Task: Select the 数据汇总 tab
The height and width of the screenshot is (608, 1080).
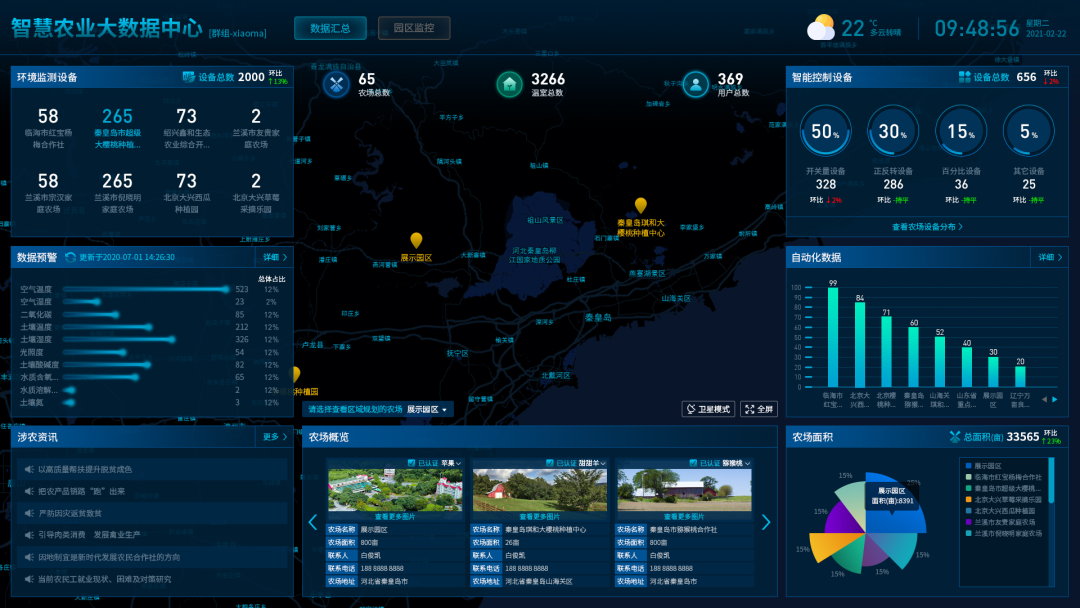Action: pyautogui.click(x=331, y=28)
